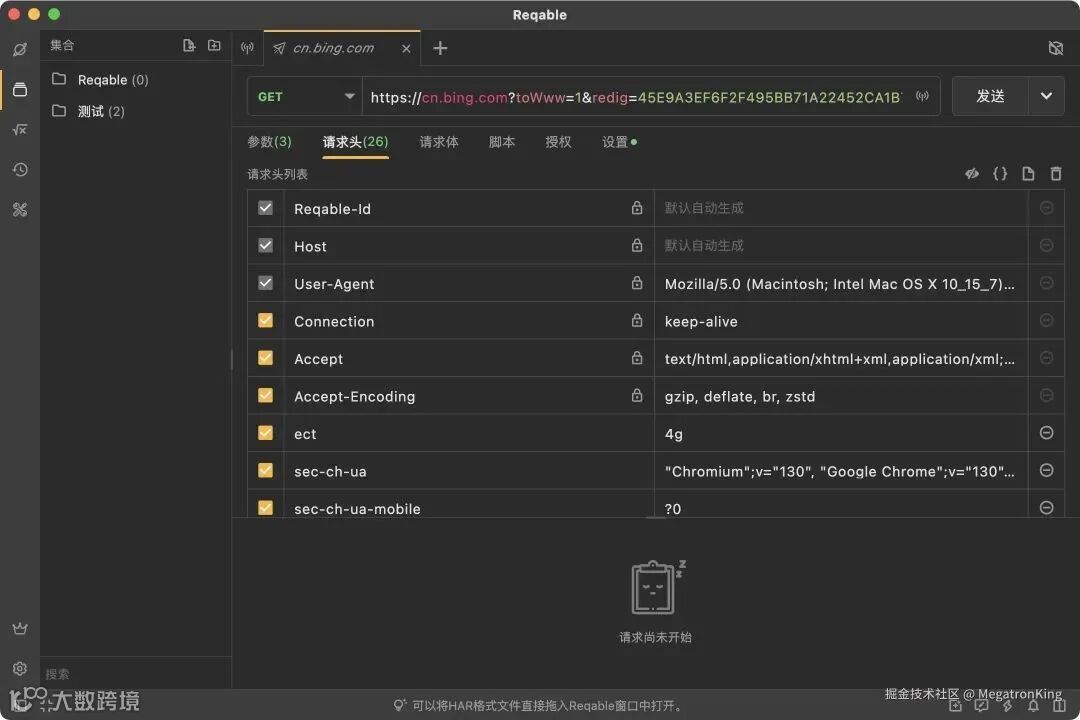Viewport: 1080px width, 720px height.
Task: Close the cn.bing.com tab
Action: [406, 48]
